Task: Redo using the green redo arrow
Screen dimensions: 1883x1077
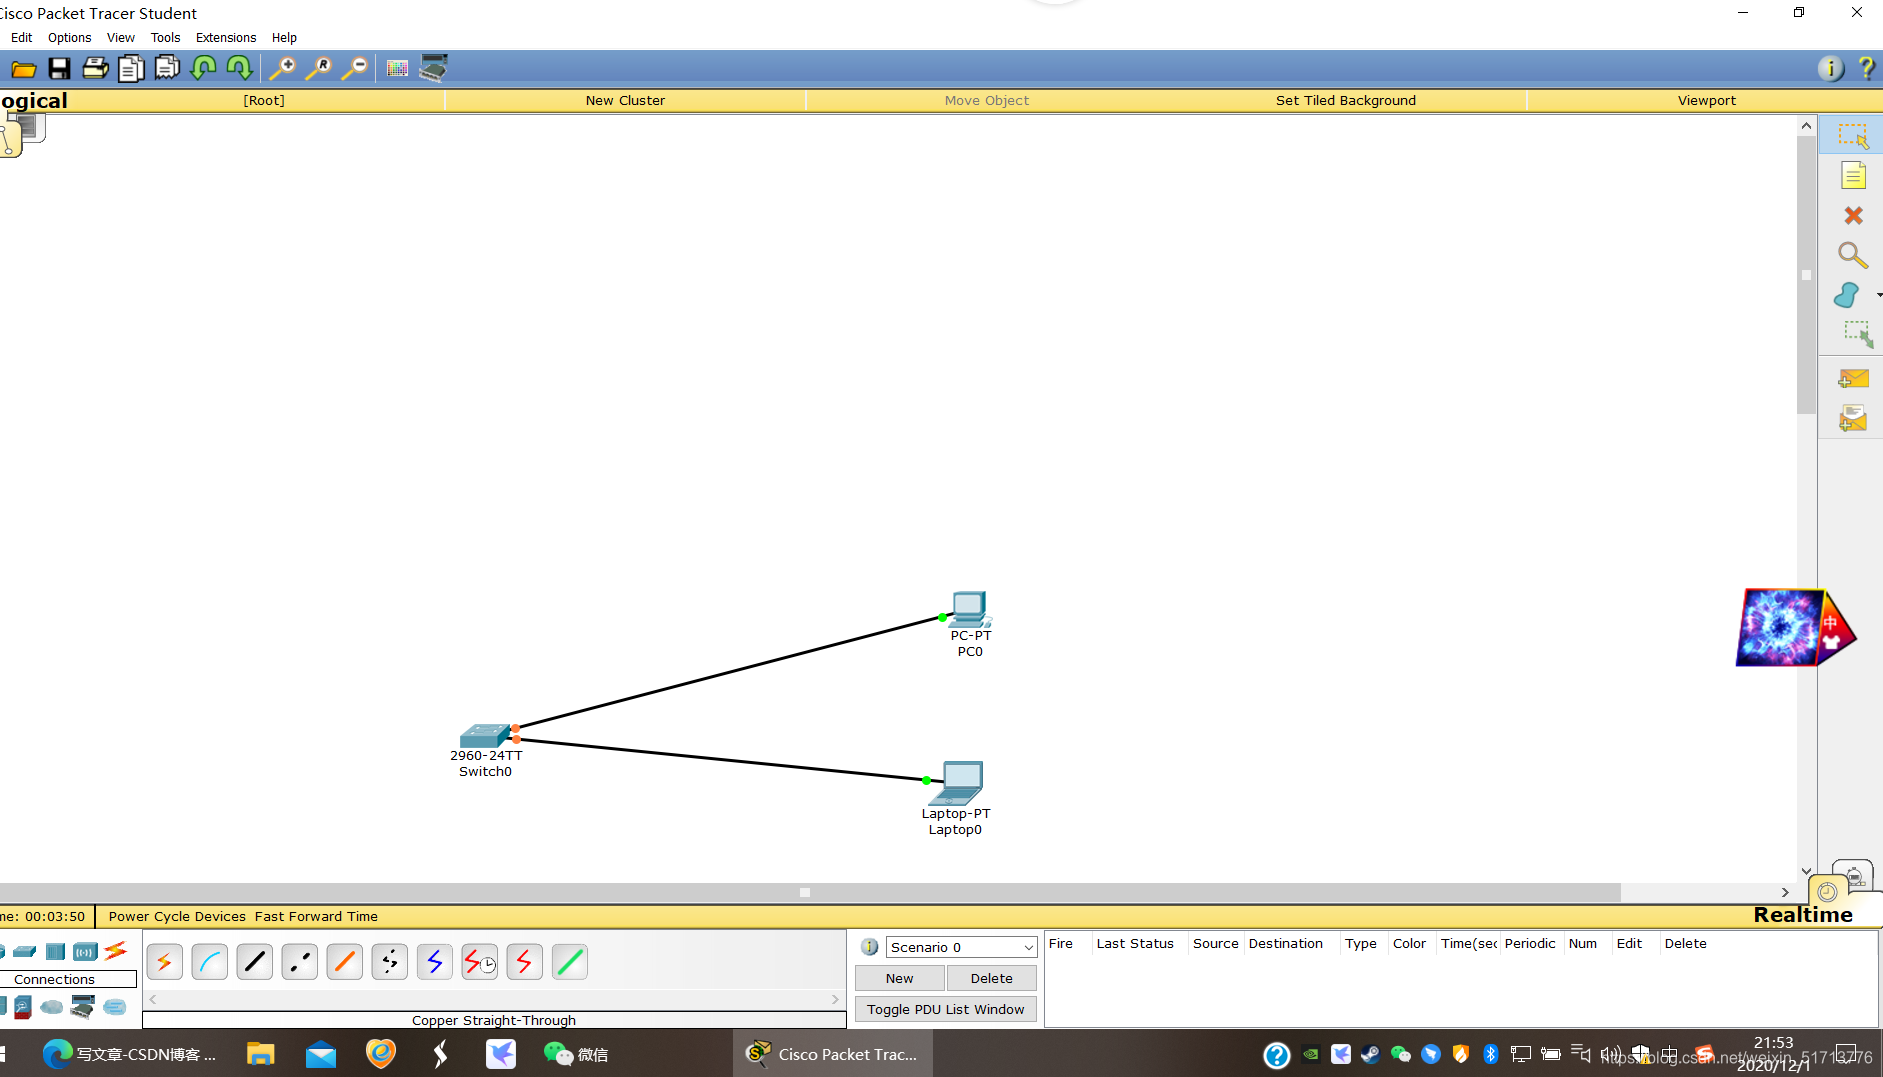Action: pos(239,69)
